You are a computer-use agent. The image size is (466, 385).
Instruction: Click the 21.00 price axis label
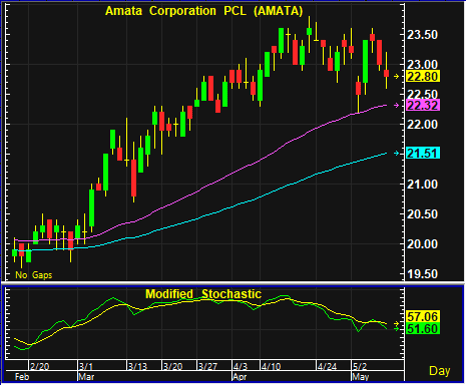click(x=422, y=184)
